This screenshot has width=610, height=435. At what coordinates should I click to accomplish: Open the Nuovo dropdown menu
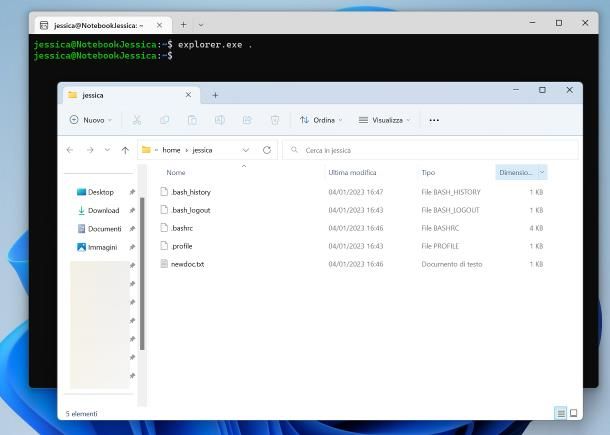(x=91, y=120)
